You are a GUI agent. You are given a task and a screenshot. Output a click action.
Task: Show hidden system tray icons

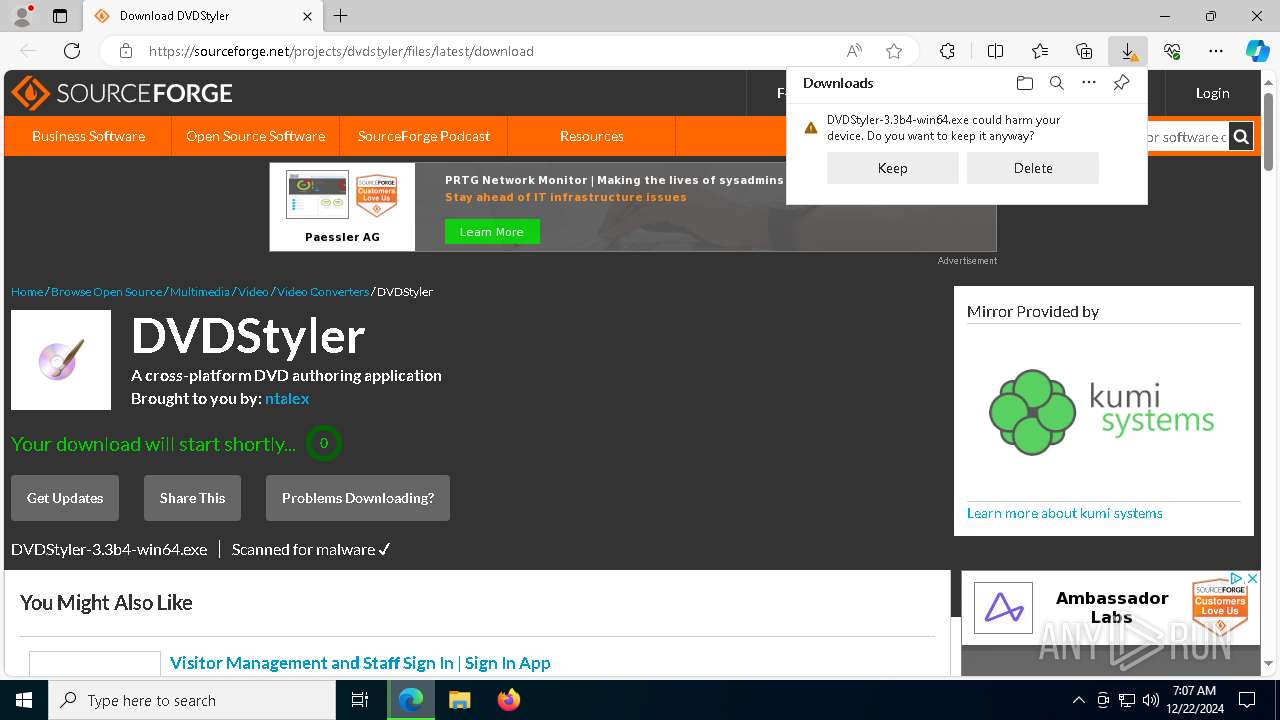click(1078, 700)
